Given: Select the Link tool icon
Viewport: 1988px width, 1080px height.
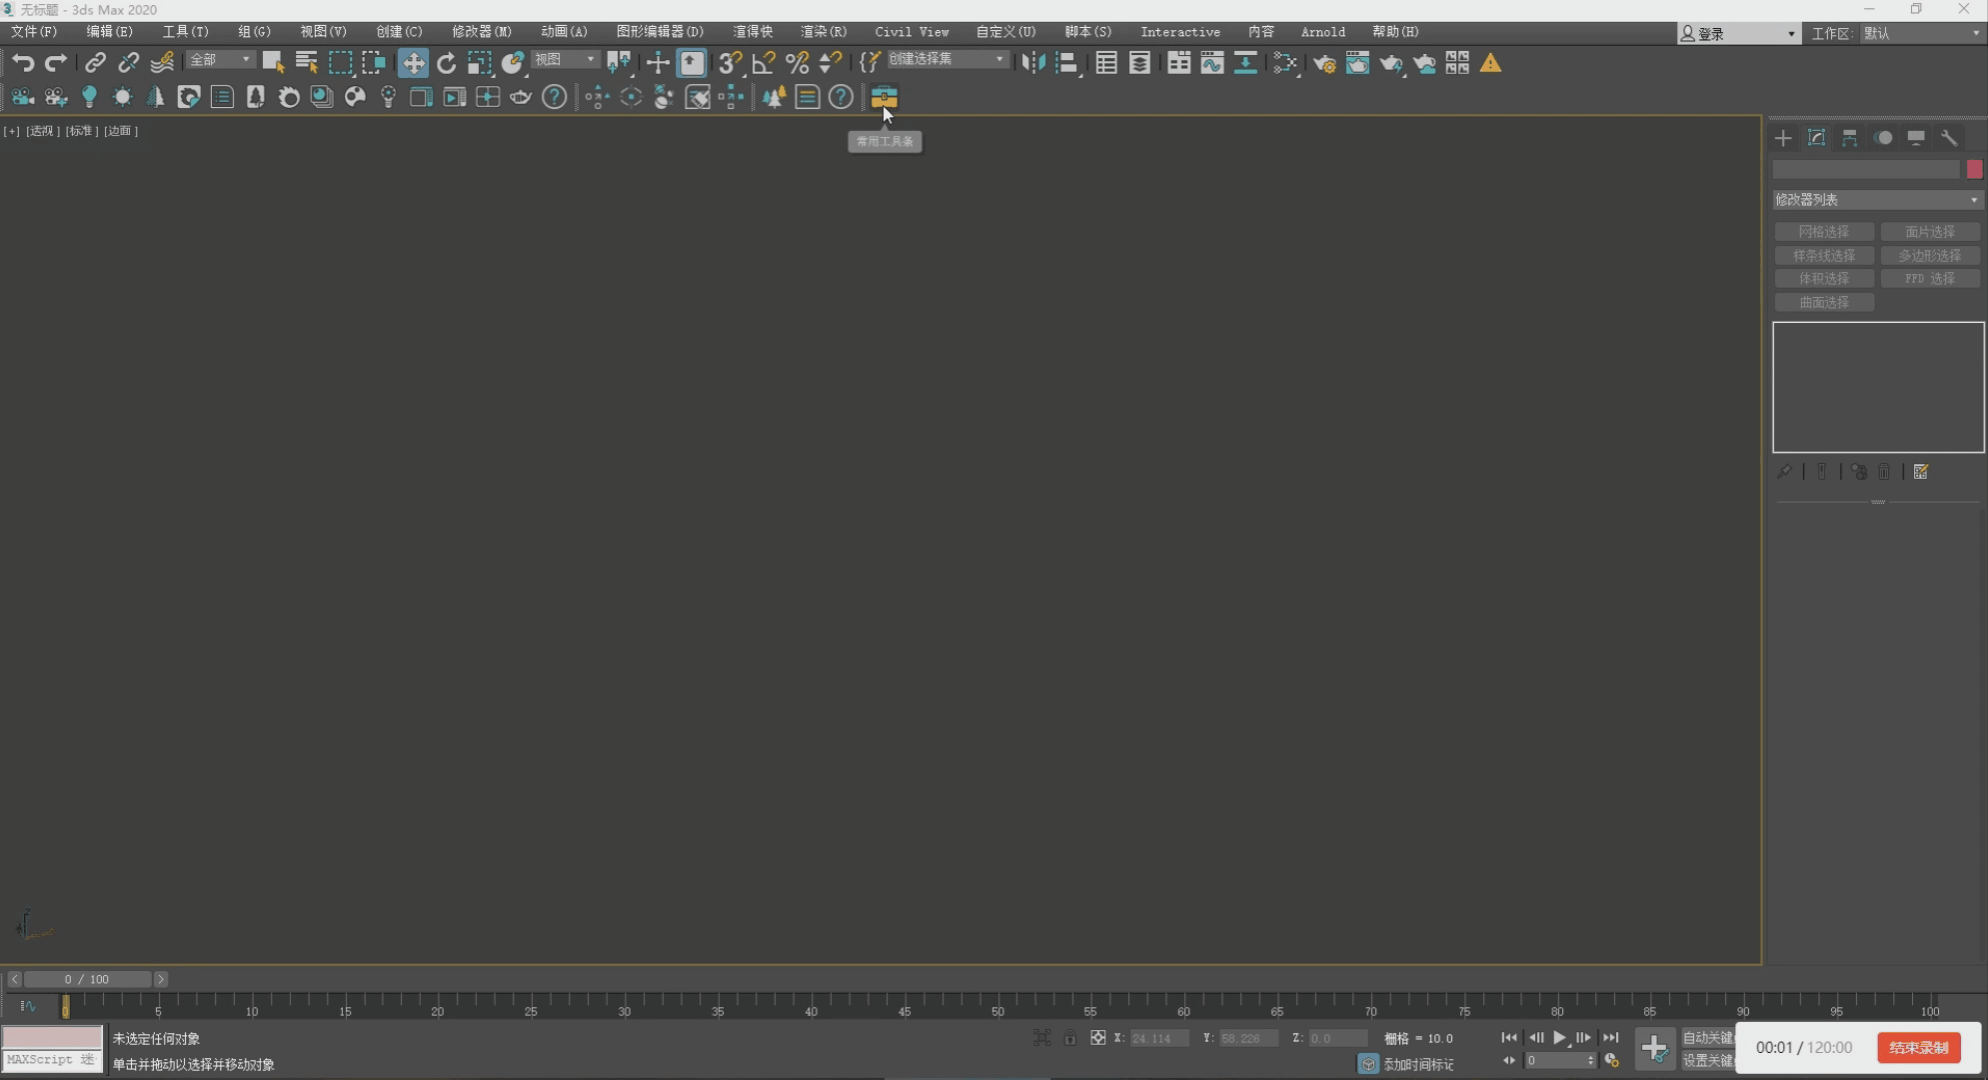Looking at the screenshot, I should point(95,63).
